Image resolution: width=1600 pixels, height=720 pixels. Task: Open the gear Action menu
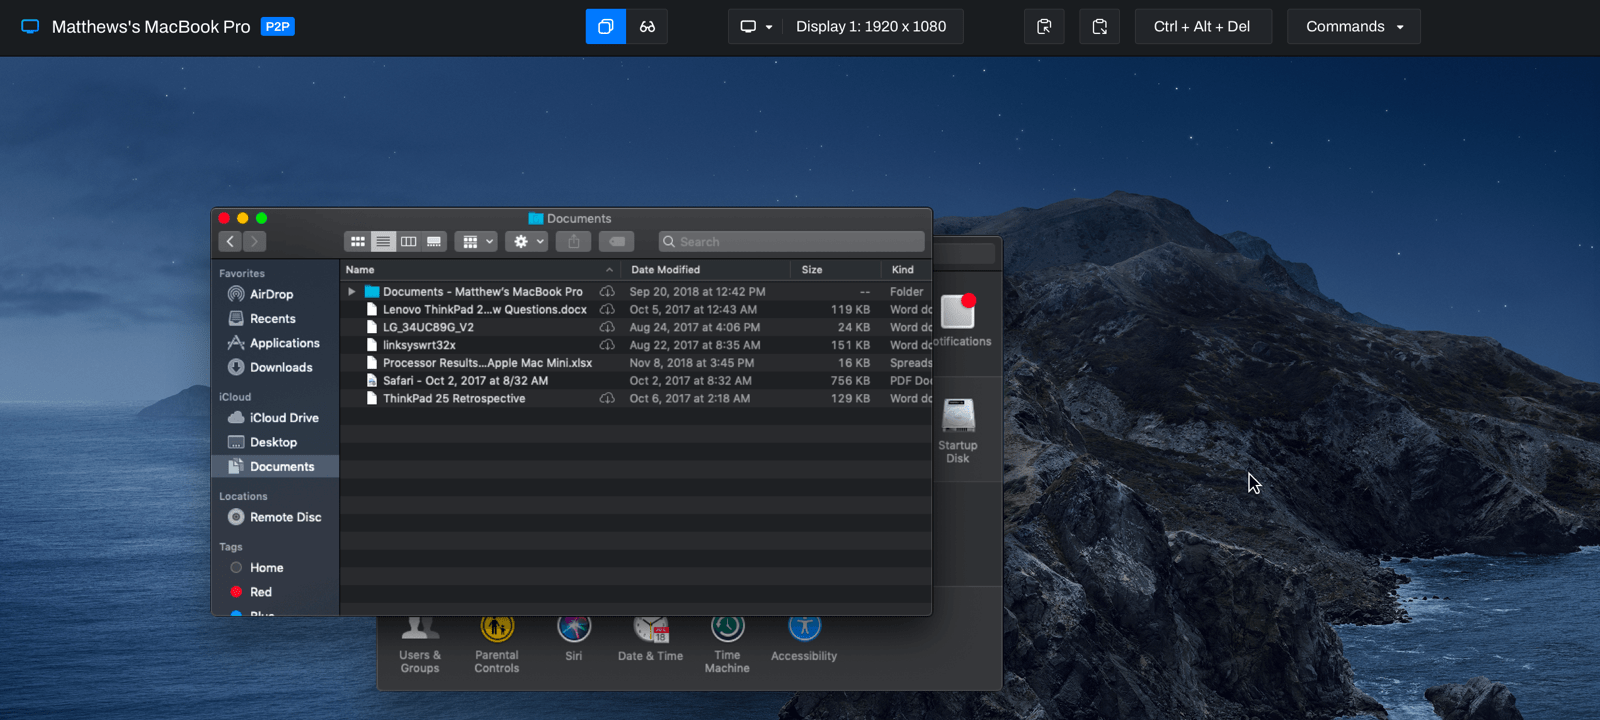click(526, 241)
